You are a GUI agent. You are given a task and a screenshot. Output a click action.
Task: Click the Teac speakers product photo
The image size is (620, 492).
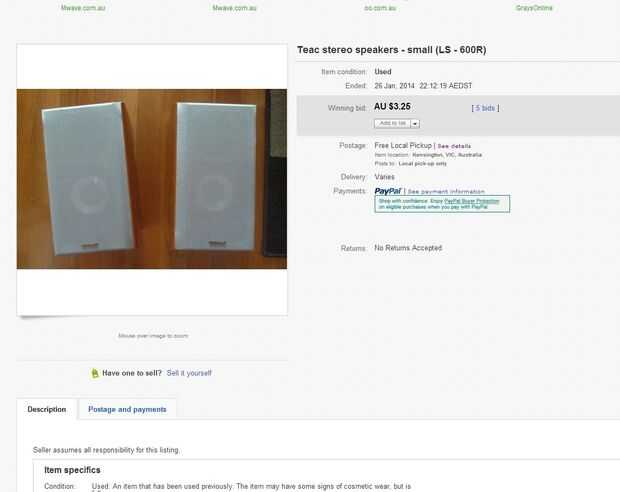[x=152, y=179]
